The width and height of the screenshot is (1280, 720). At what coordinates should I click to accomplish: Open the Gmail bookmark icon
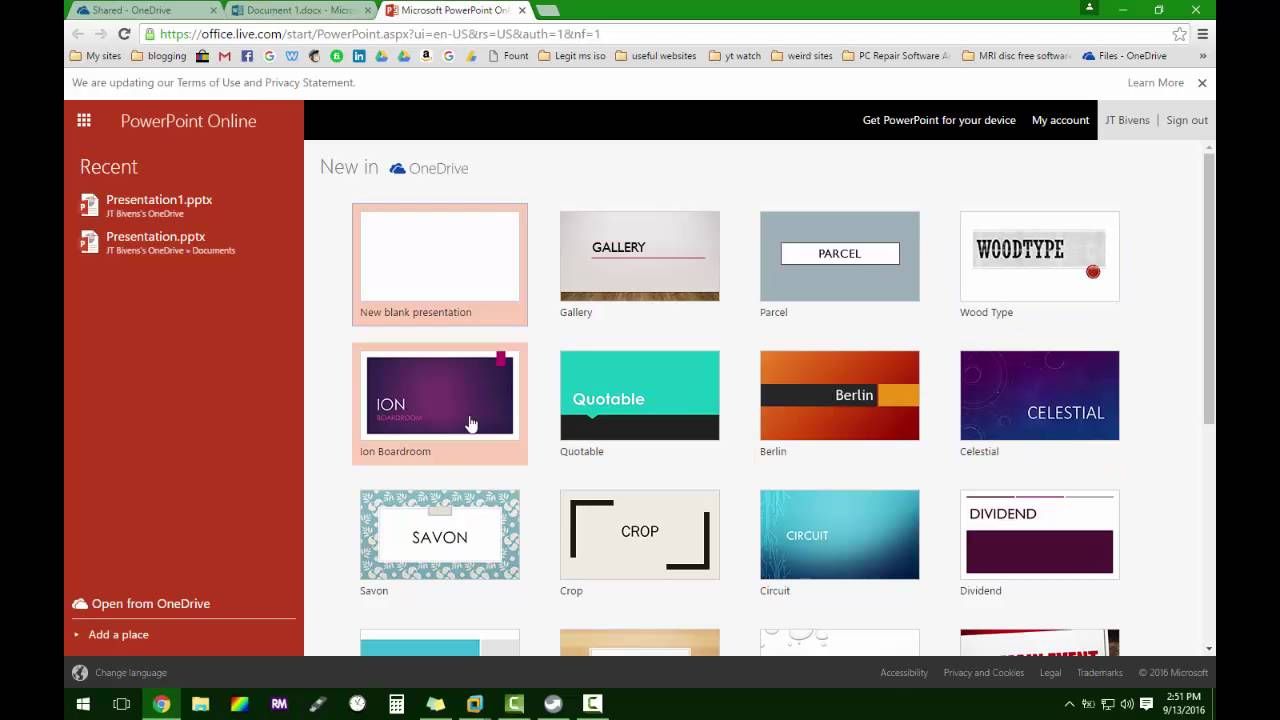(x=225, y=56)
